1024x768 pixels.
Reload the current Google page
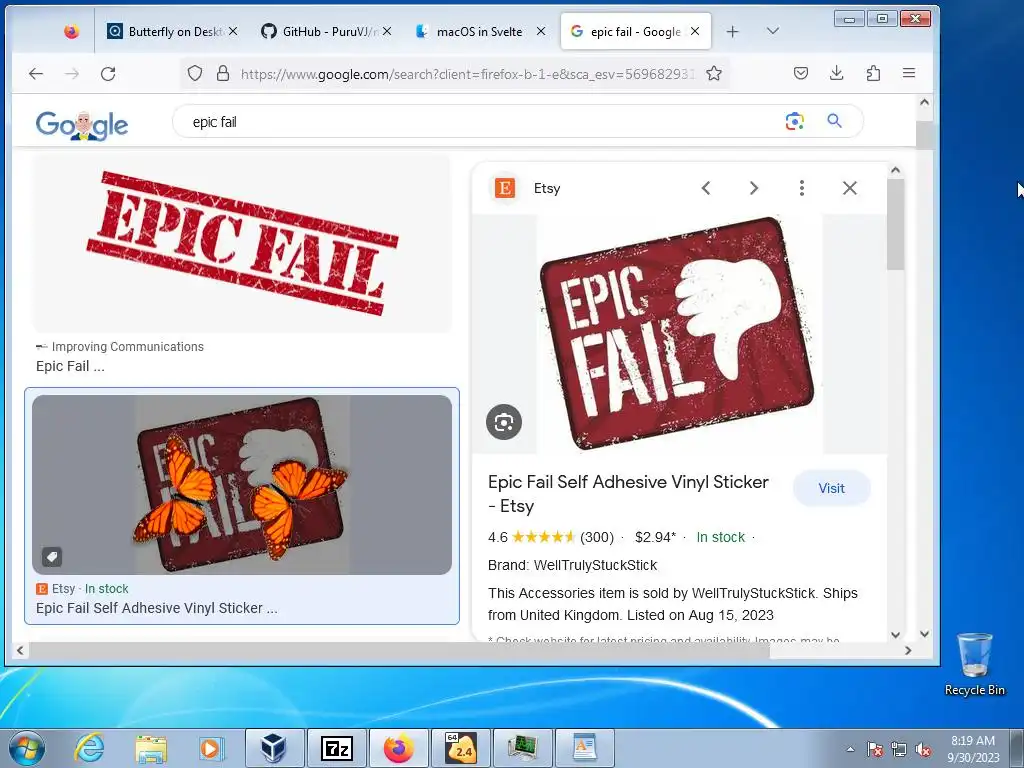[108, 74]
